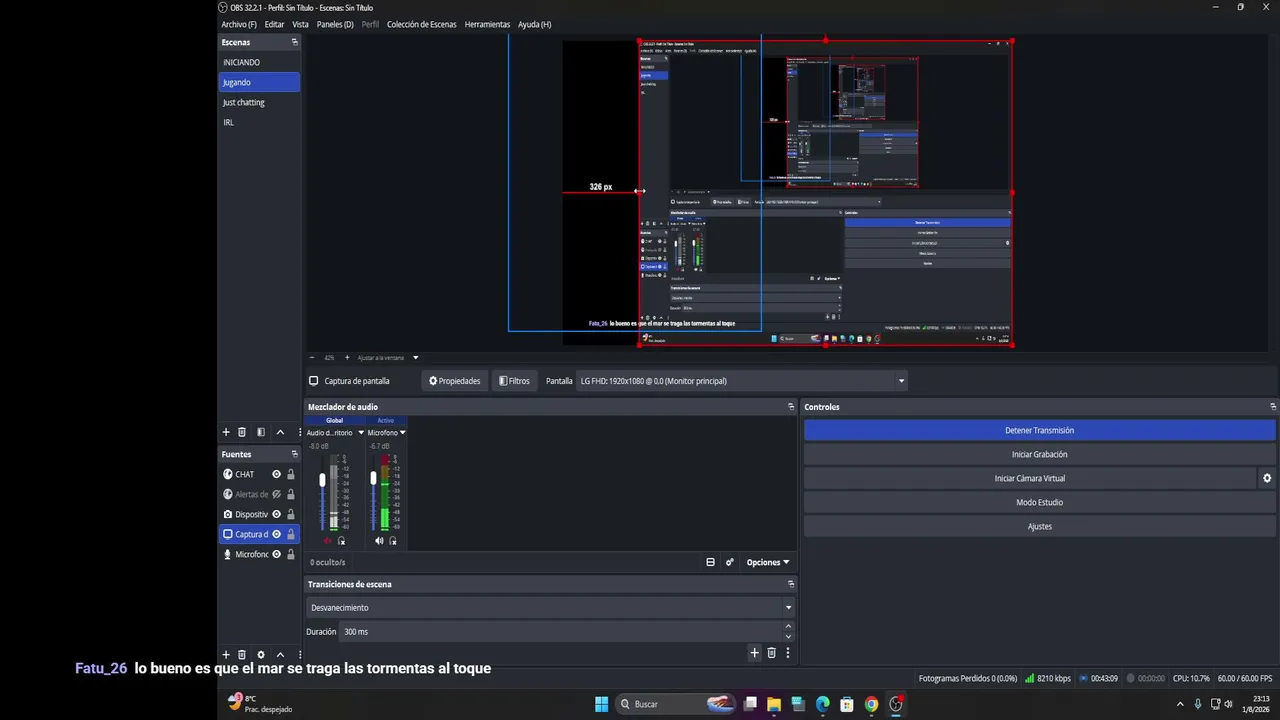This screenshot has width=1280, height=720.
Task: Click Iniciar Cámara Virtual button
Action: tap(1030, 479)
